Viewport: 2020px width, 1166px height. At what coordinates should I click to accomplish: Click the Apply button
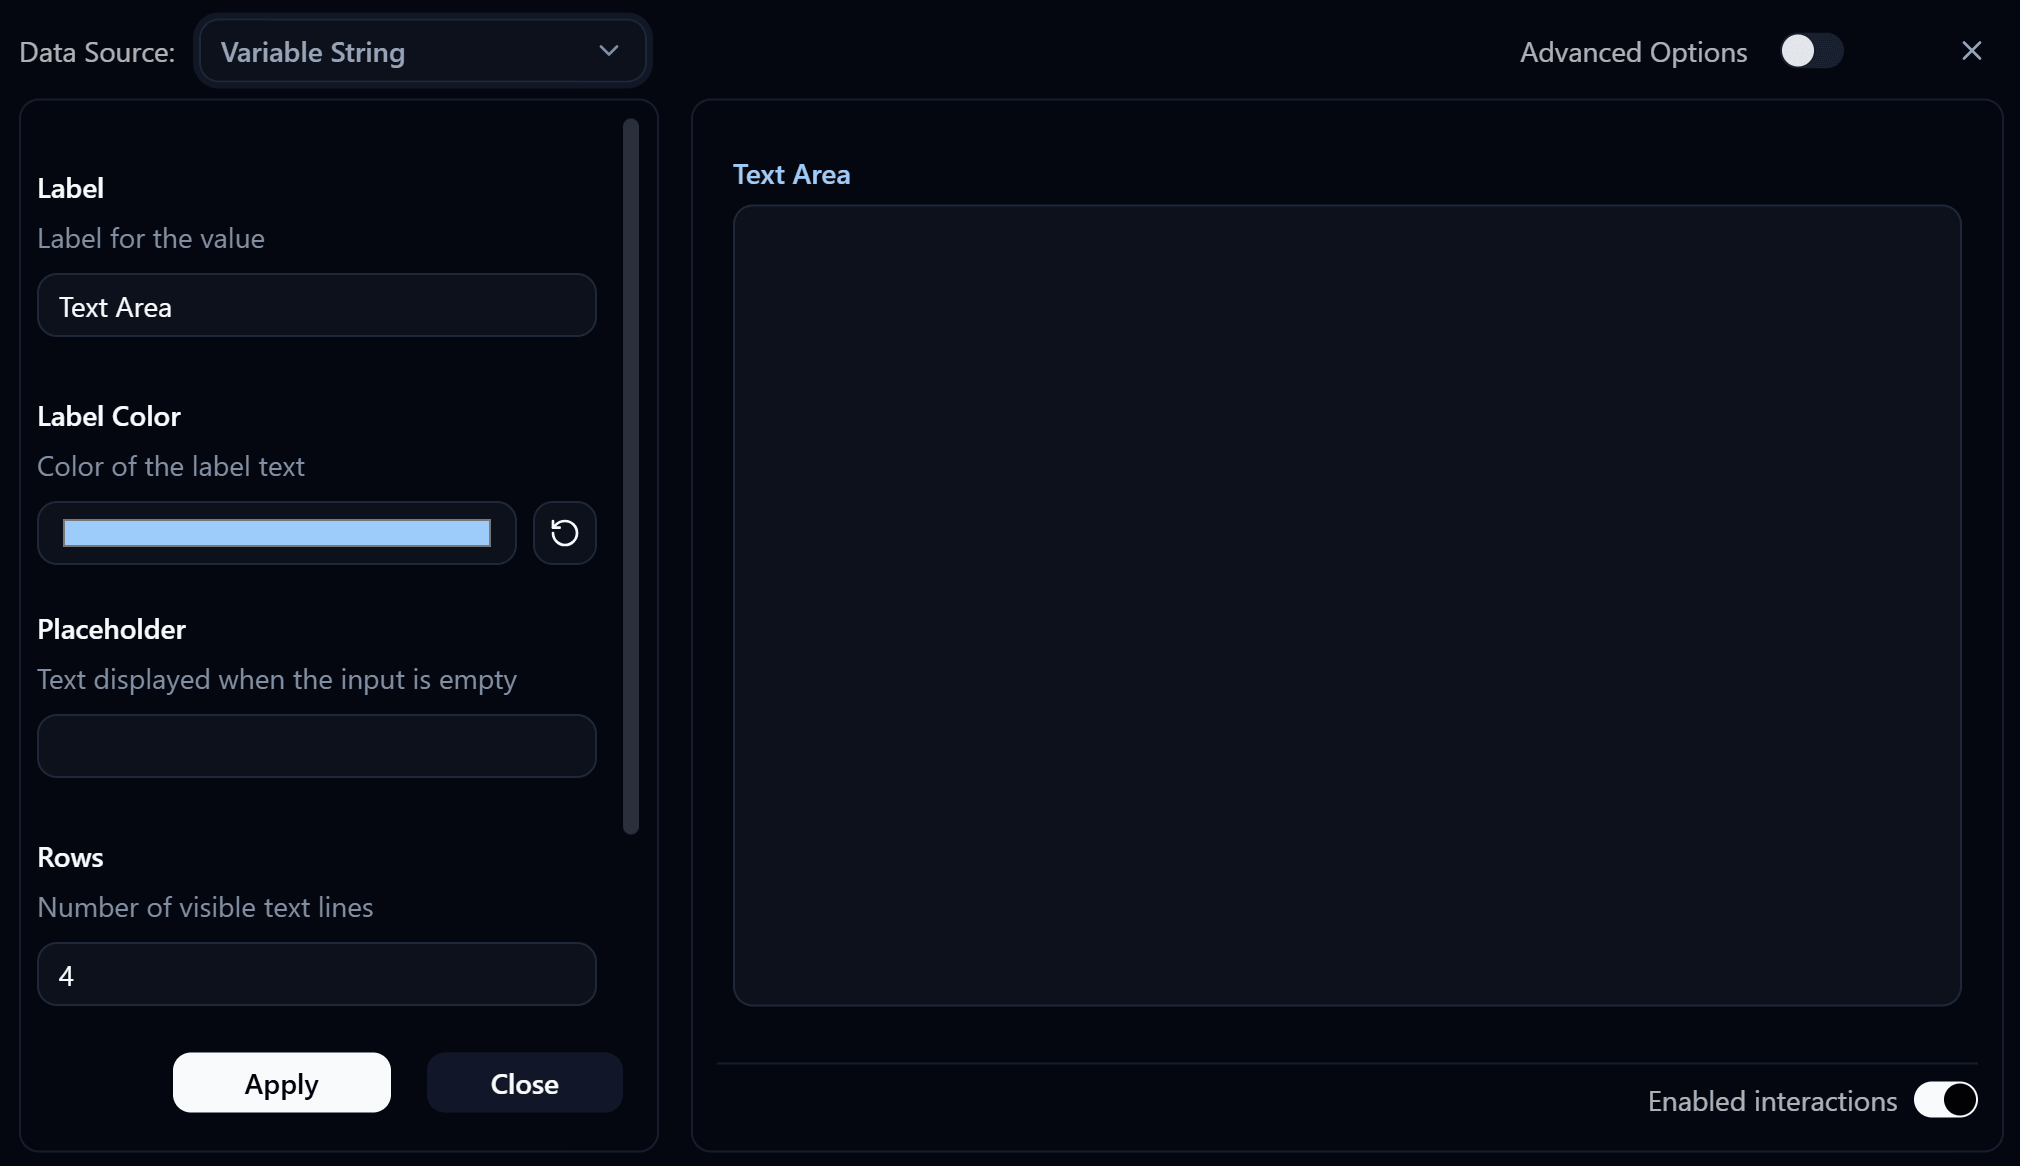(282, 1083)
